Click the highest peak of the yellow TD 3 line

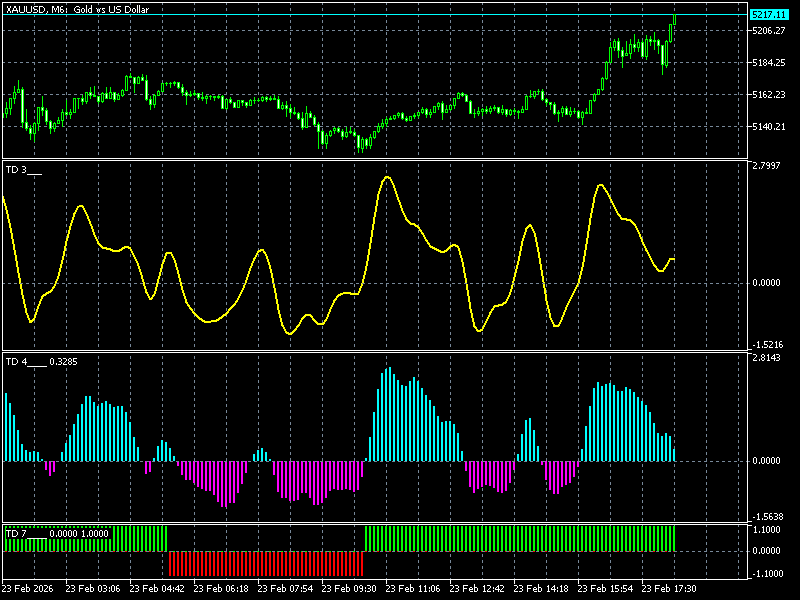pos(387,178)
